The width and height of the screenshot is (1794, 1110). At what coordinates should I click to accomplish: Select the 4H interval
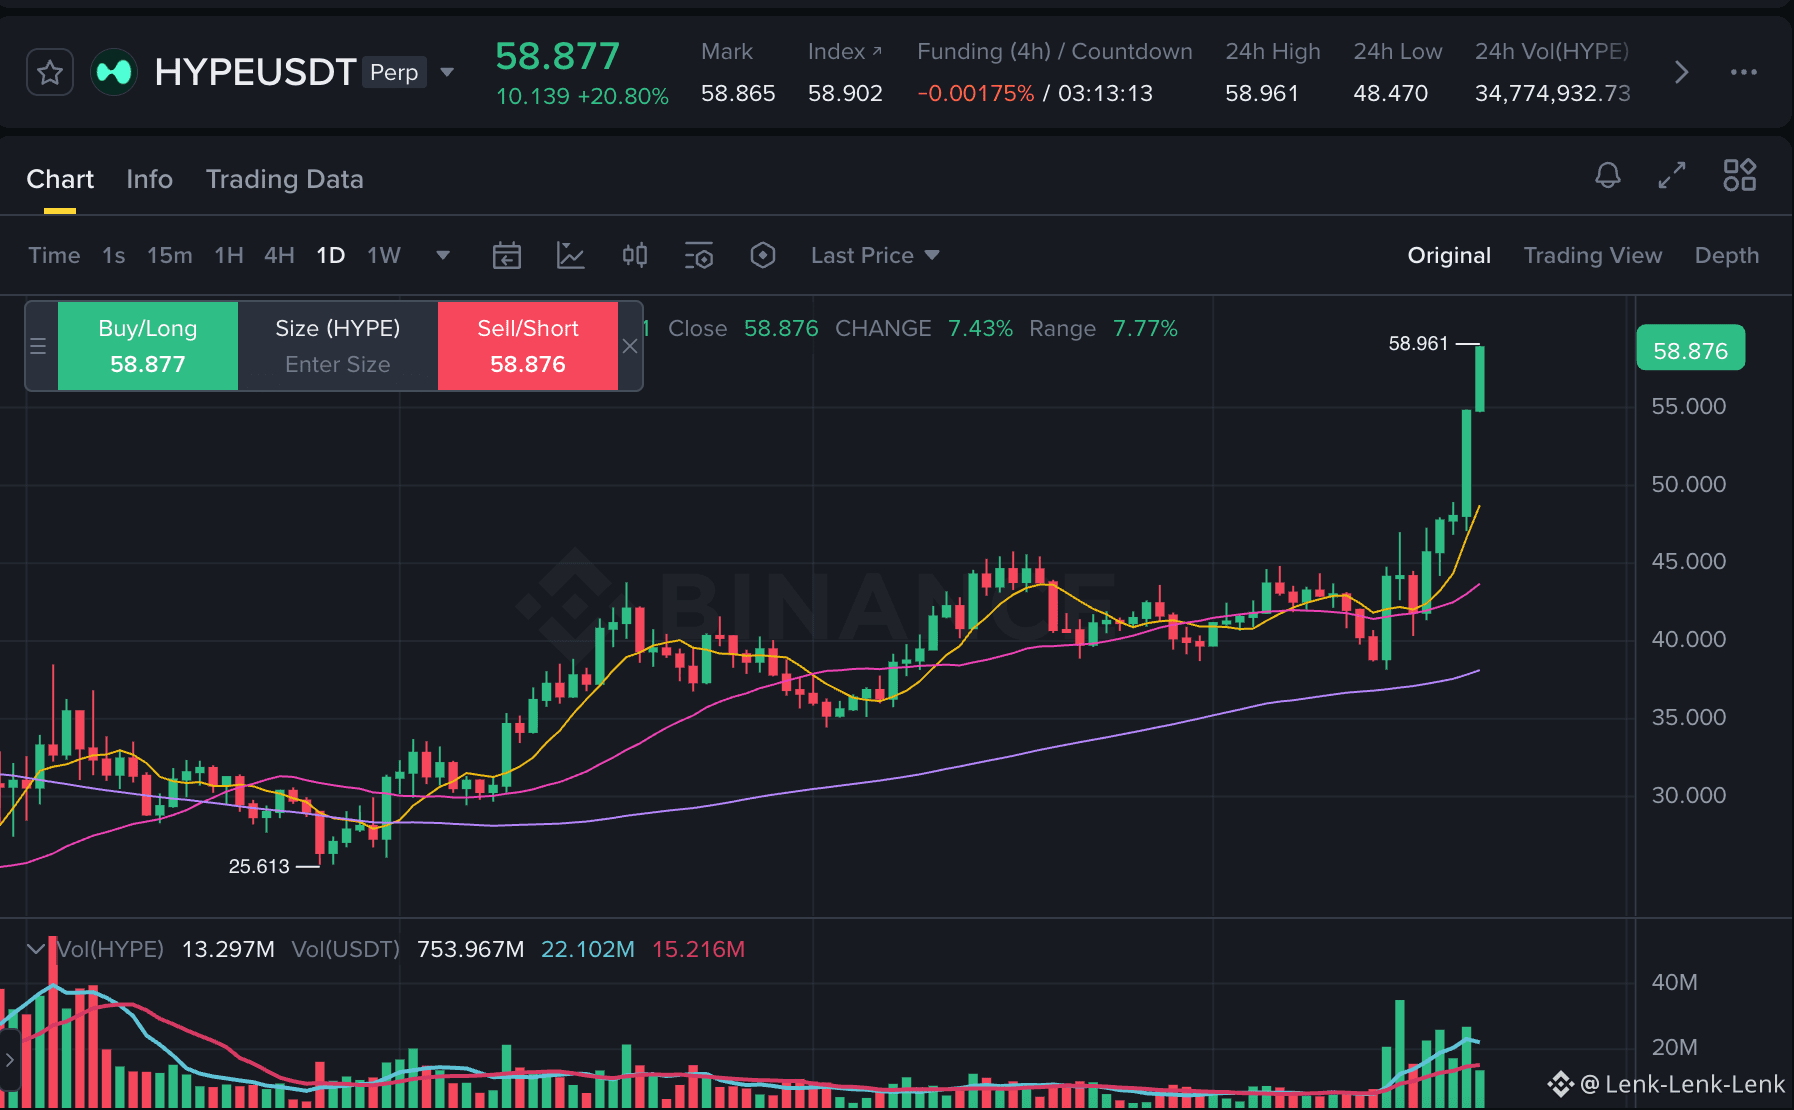(x=279, y=255)
